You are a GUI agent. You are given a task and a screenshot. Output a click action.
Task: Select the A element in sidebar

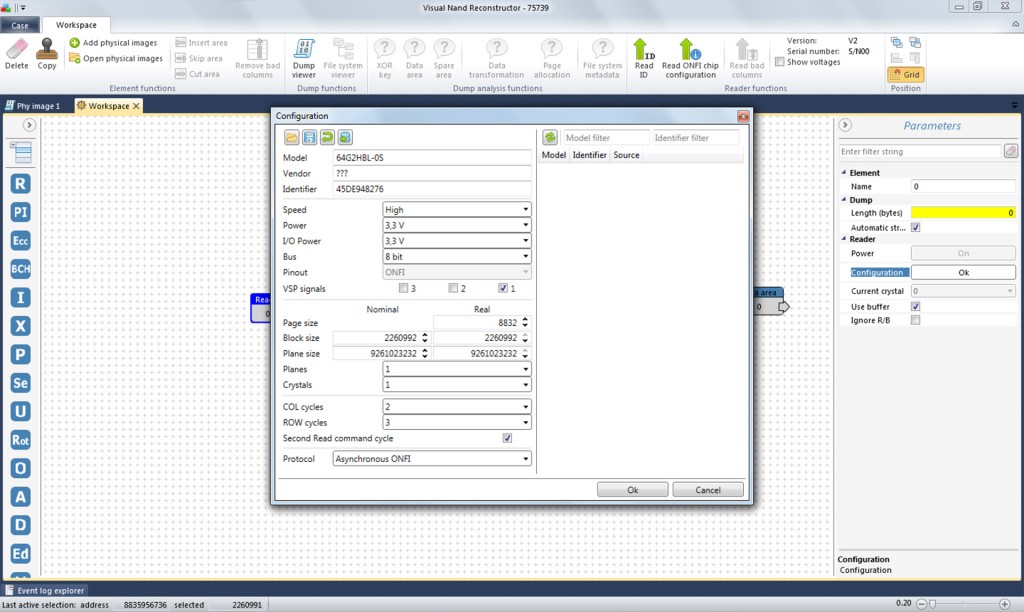(20, 497)
